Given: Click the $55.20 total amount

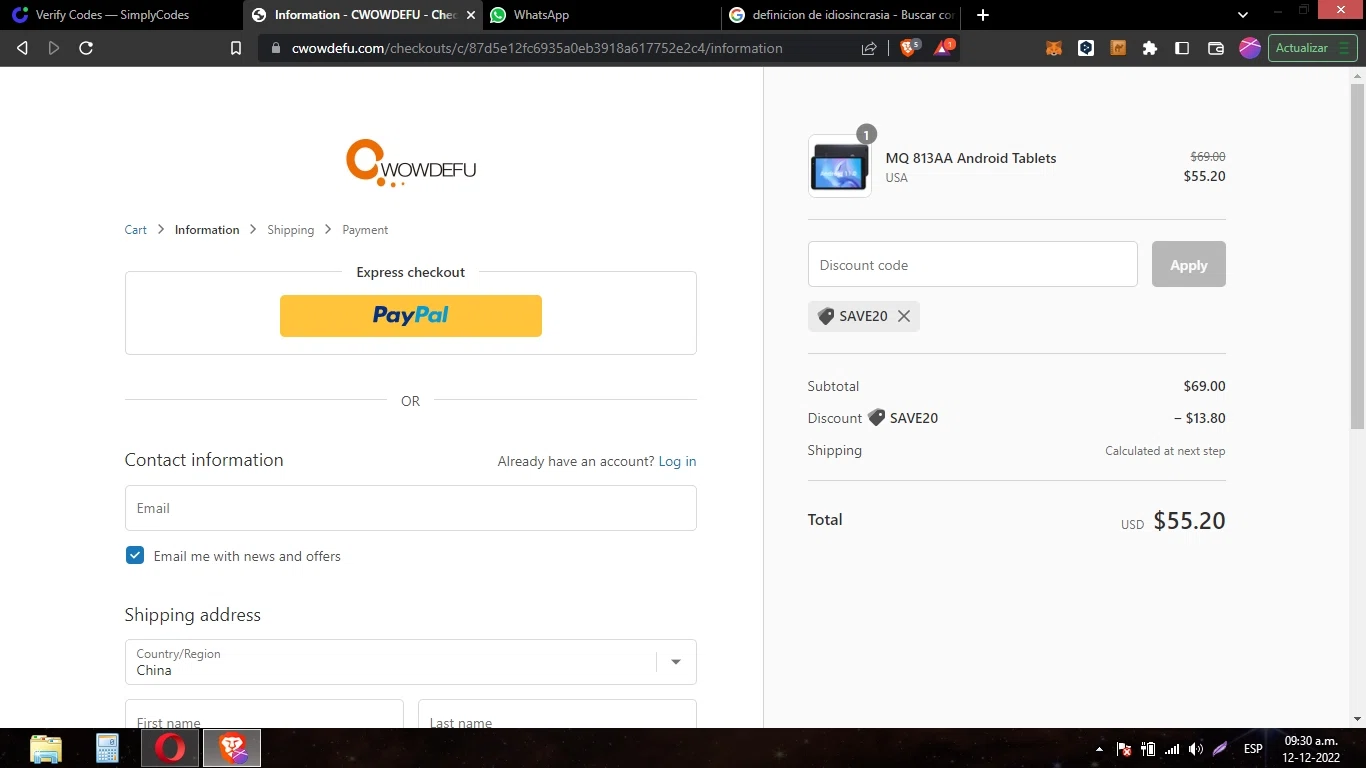Looking at the screenshot, I should [1189, 521].
